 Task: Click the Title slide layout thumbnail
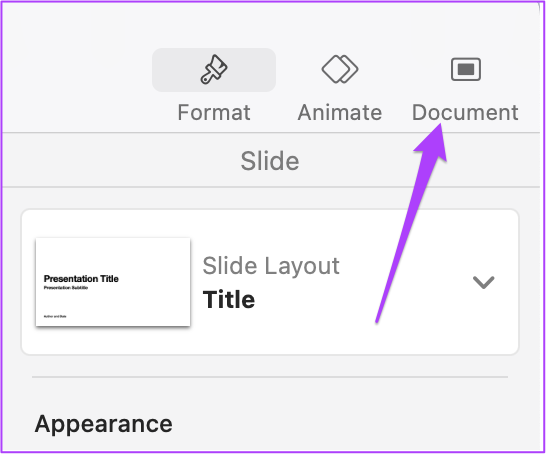[x=113, y=282]
